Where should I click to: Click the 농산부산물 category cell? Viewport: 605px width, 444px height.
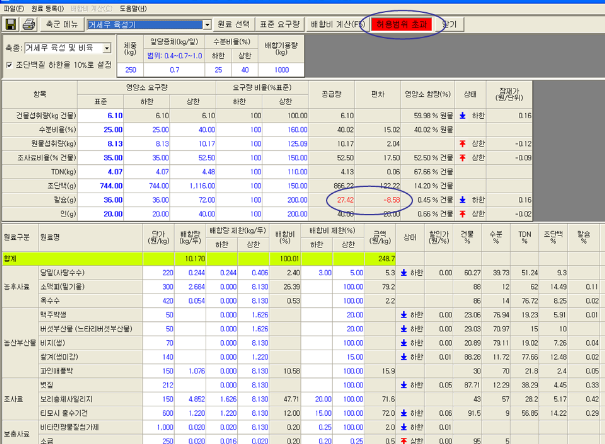point(20,343)
